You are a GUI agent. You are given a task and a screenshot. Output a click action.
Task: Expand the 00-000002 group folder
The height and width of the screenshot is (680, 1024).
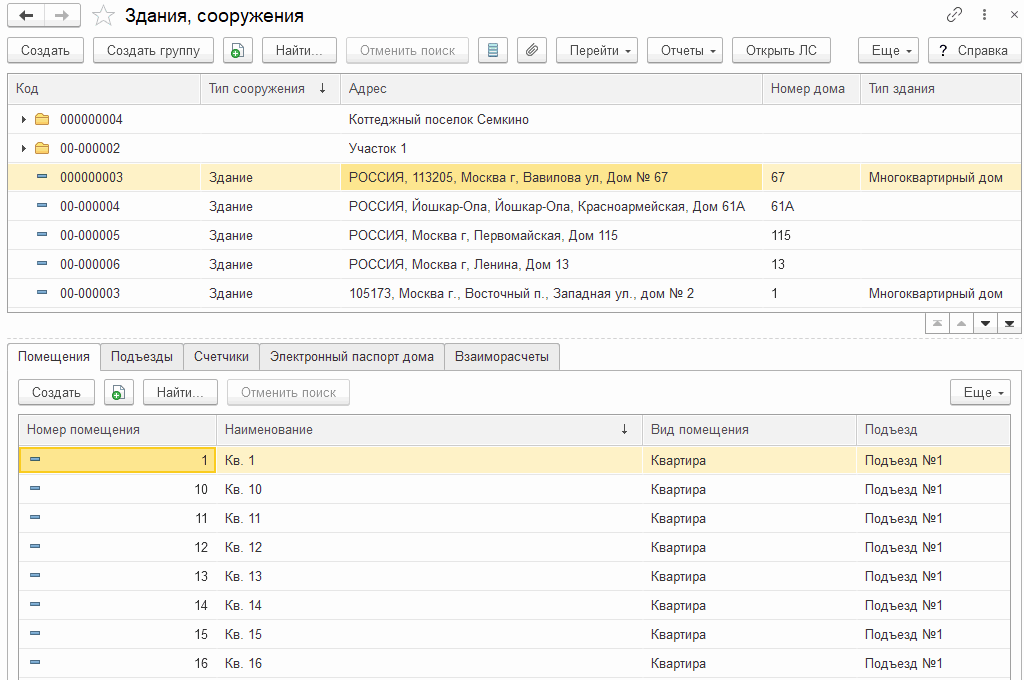pyautogui.click(x=24, y=148)
